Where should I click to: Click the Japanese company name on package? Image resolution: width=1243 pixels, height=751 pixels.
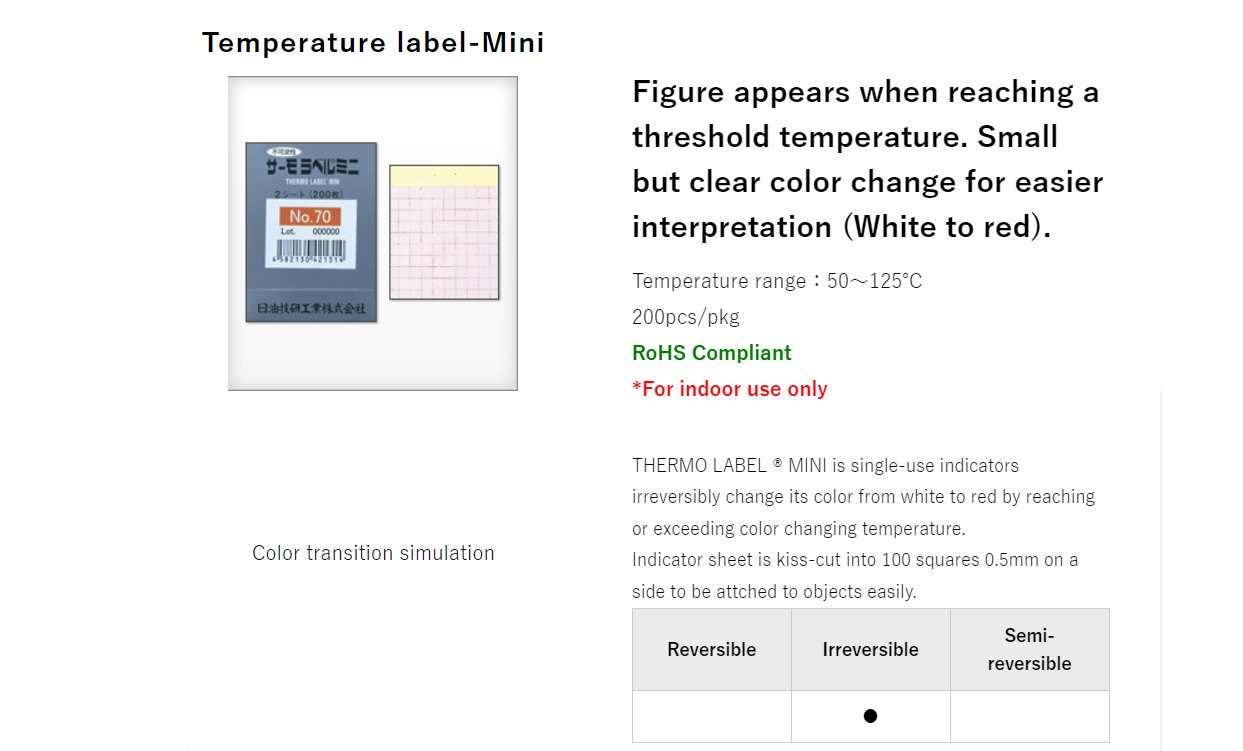point(310,308)
